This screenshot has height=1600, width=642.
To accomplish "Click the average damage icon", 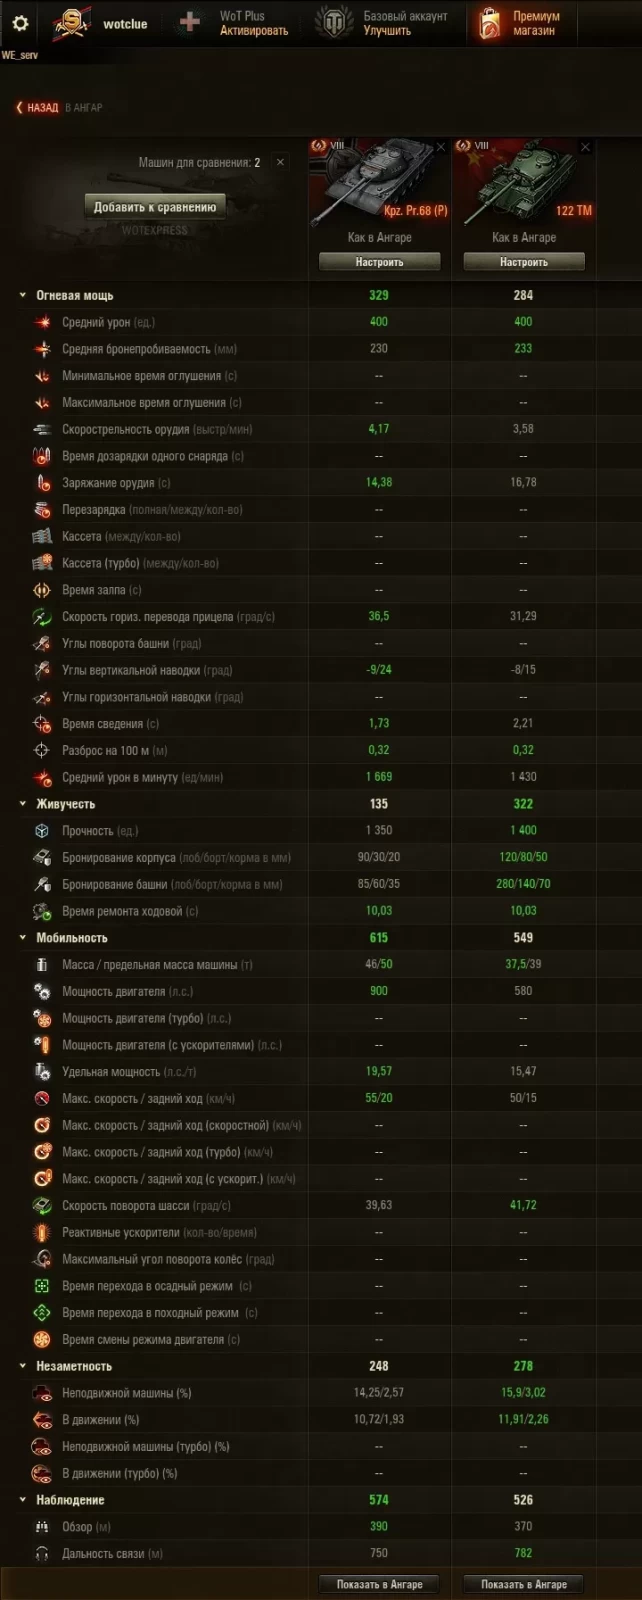I will pos(42,322).
